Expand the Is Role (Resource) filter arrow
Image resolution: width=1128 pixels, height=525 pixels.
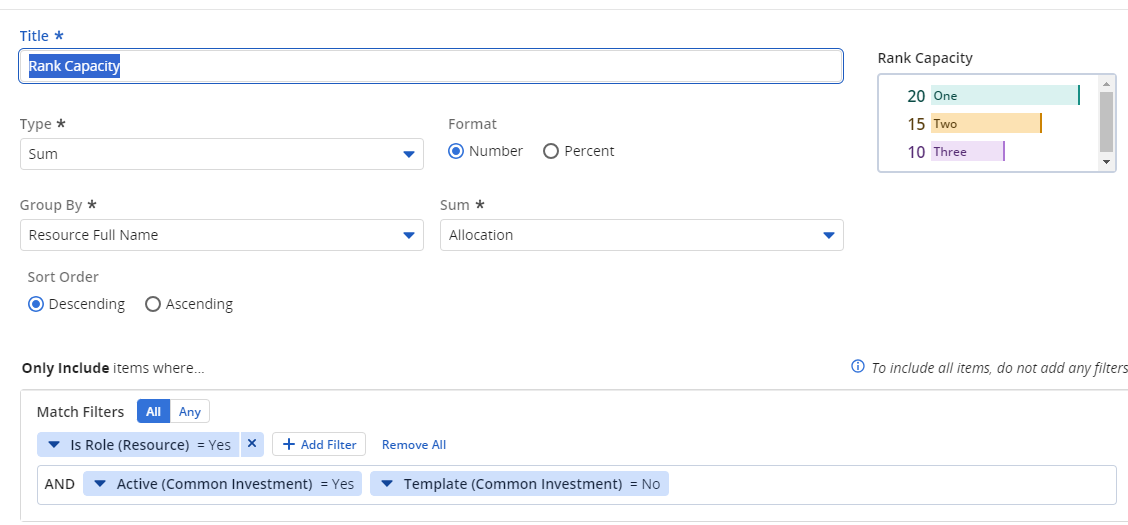(x=54, y=444)
